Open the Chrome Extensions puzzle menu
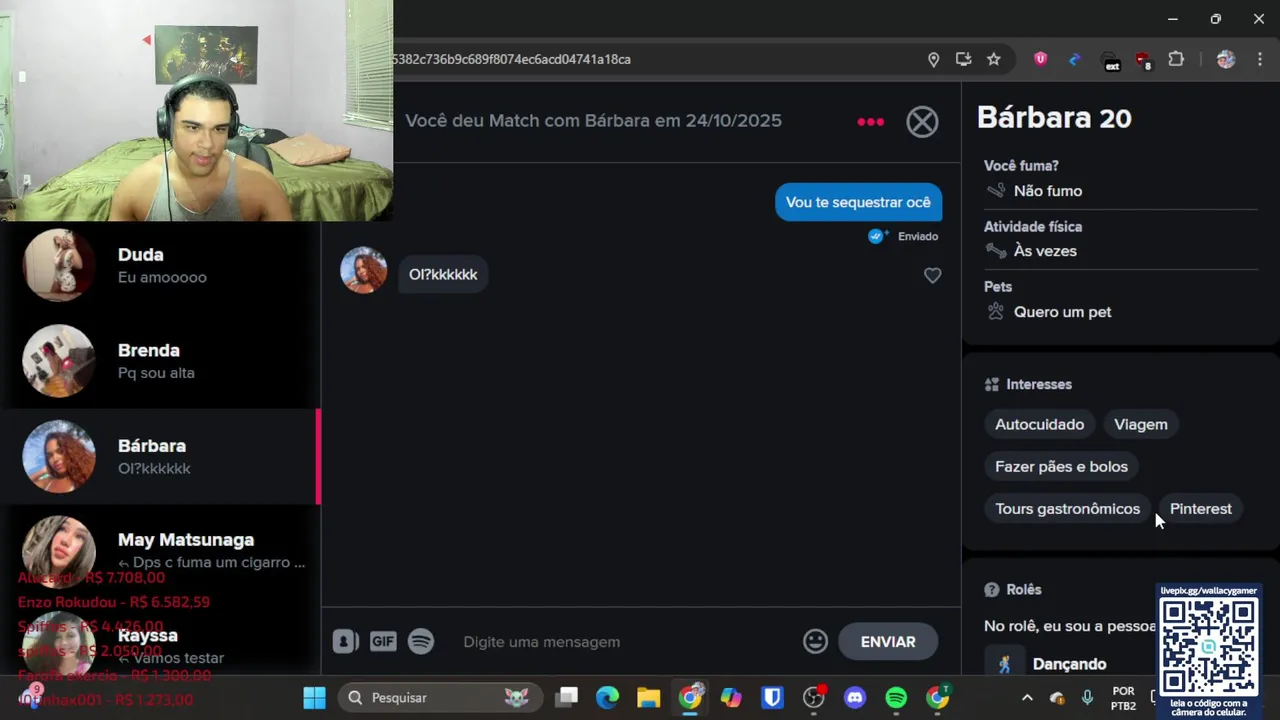This screenshot has height=720, width=1280. click(x=1176, y=59)
